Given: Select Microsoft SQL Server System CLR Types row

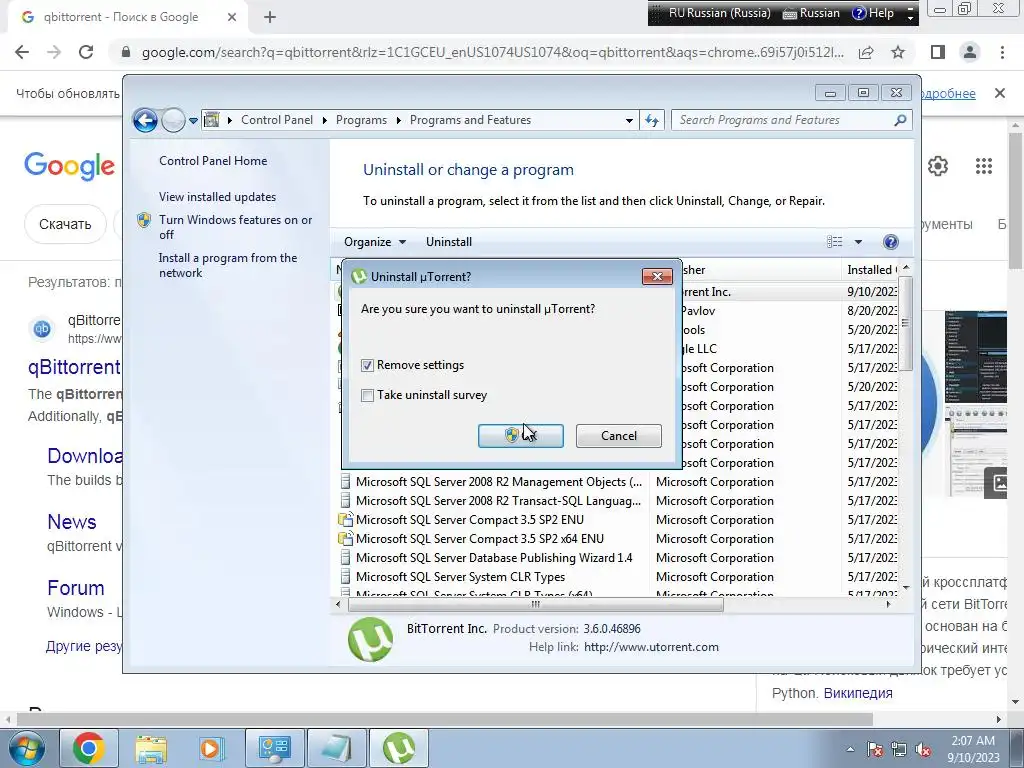Looking at the screenshot, I should click(x=460, y=577).
